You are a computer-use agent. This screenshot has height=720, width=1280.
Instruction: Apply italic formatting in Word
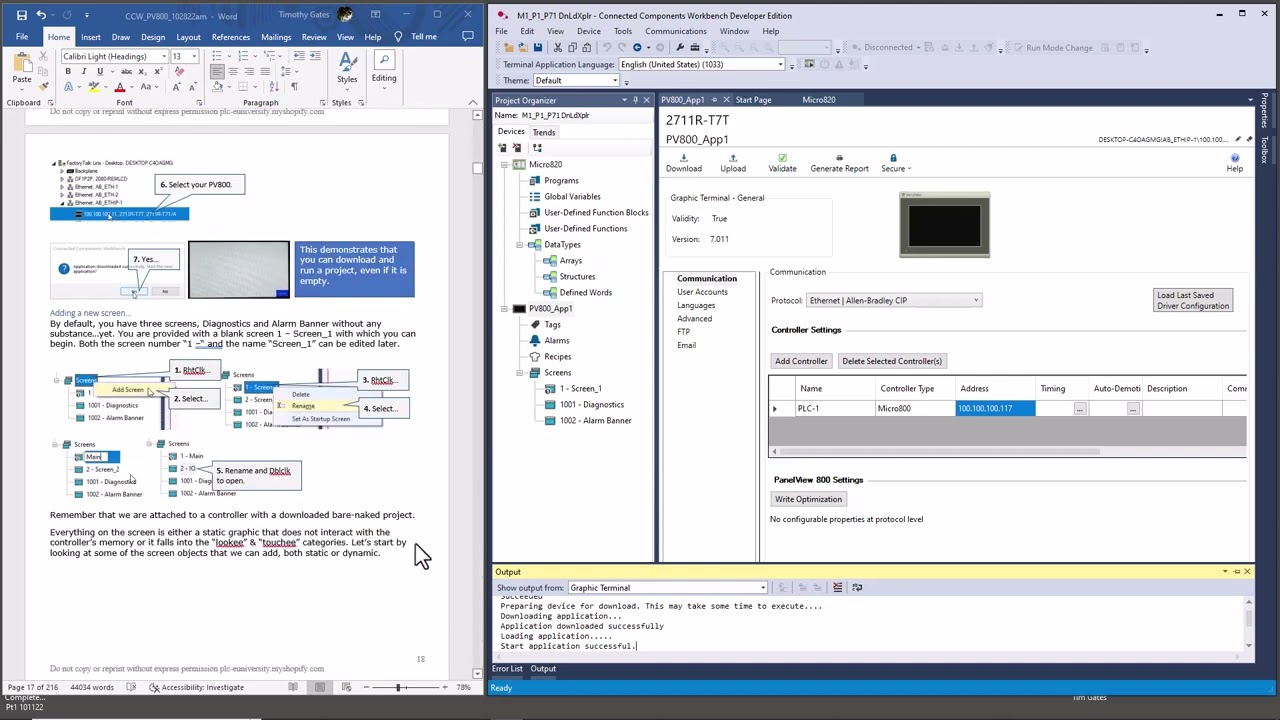coord(84,72)
